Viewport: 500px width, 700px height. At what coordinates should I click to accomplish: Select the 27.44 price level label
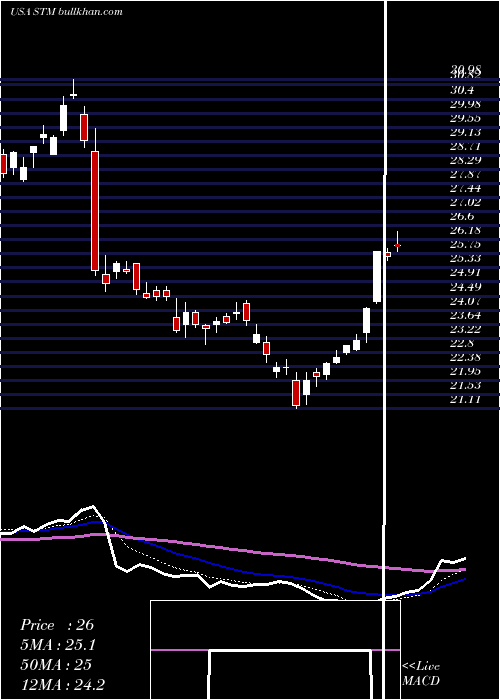[466, 189]
